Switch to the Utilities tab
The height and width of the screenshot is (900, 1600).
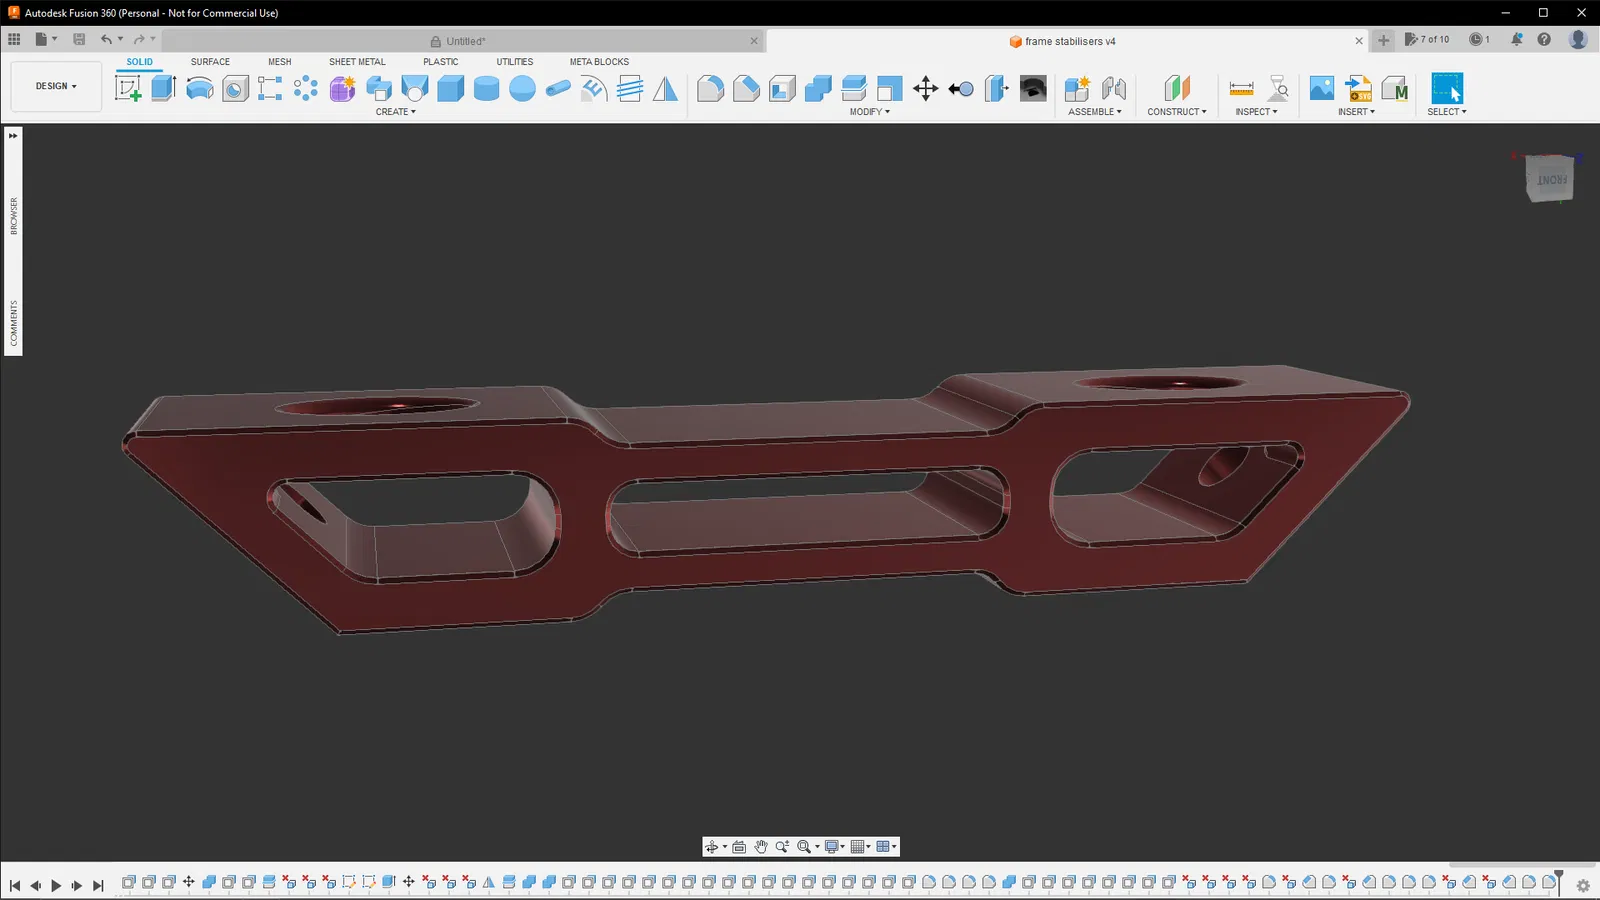(515, 62)
